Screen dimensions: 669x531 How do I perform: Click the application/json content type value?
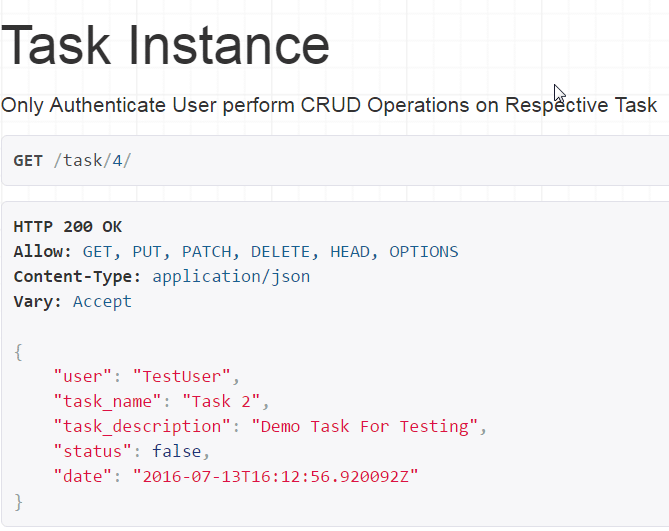click(x=231, y=277)
